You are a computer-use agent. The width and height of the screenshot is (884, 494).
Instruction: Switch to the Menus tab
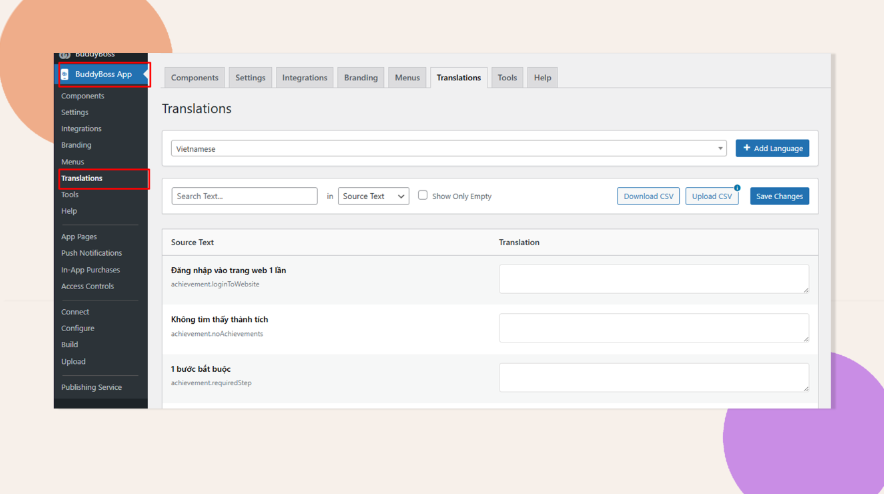pyautogui.click(x=407, y=77)
